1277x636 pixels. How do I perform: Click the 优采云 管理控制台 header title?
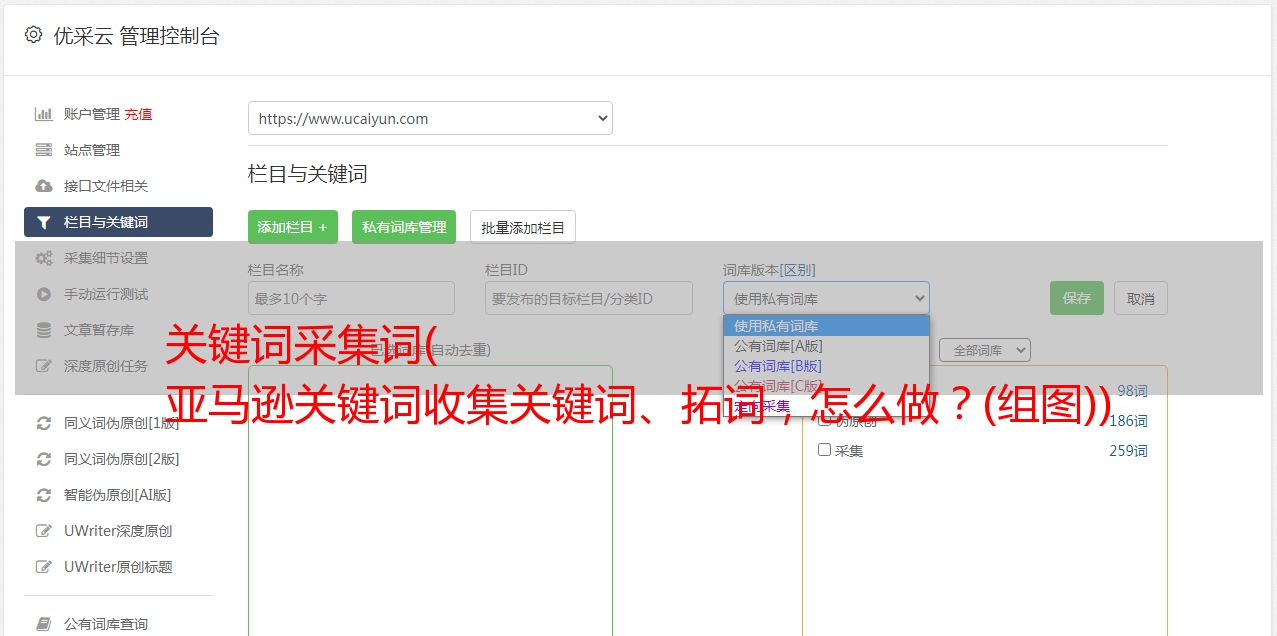click(x=136, y=36)
